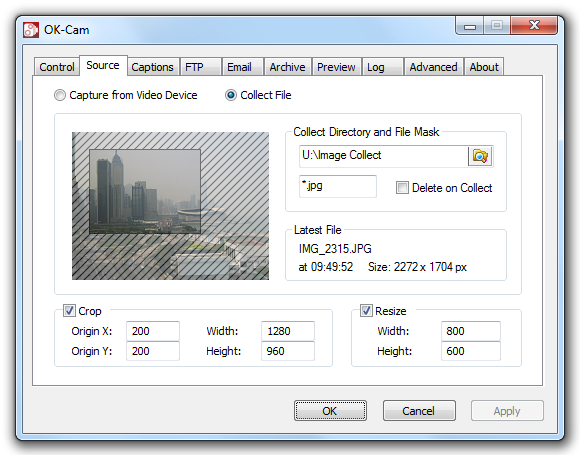This screenshot has height=455, width=580.
Task: Click the collect directory path field
Action: click(384, 156)
